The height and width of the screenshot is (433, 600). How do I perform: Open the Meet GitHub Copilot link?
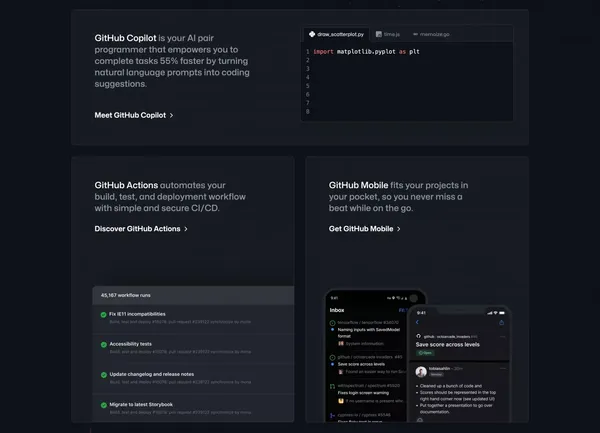coord(134,115)
